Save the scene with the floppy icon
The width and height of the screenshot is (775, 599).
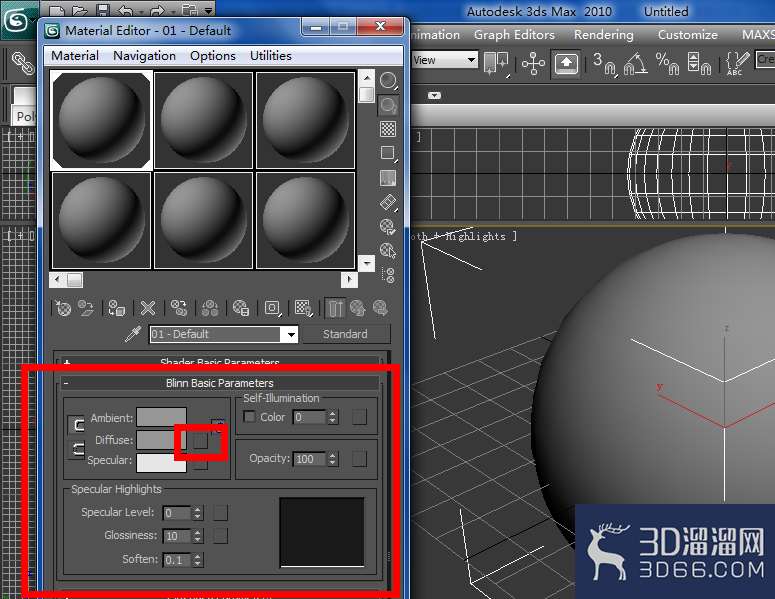click(102, 10)
